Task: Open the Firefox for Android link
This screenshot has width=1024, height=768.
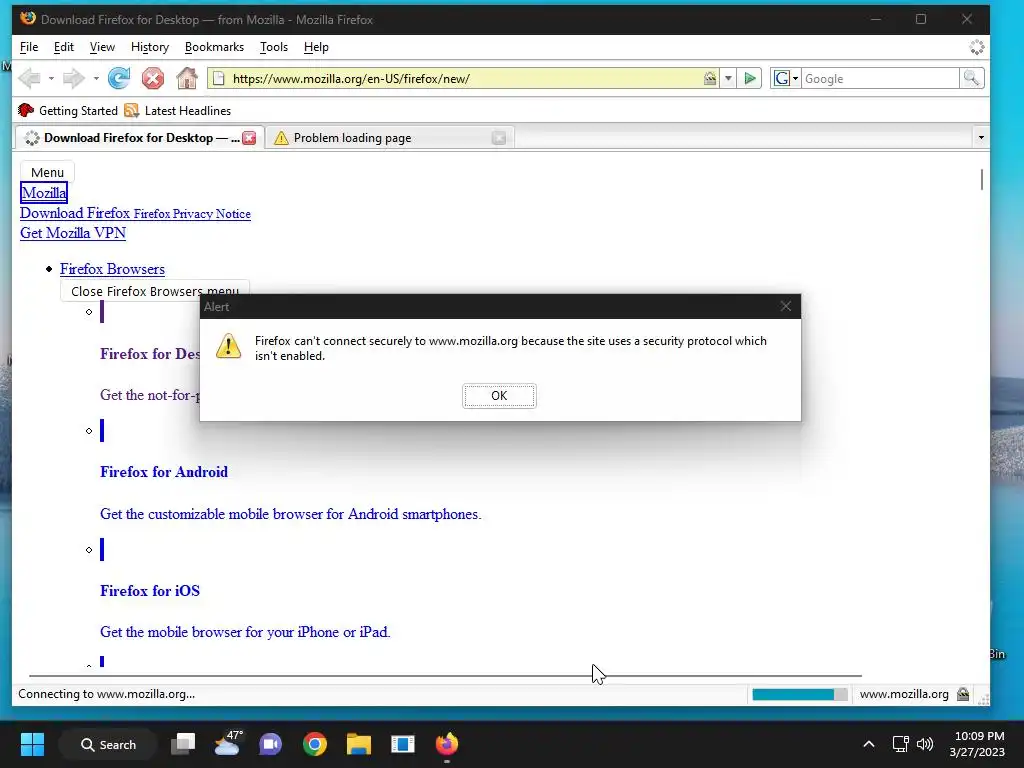Action: pyautogui.click(x=164, y=472)
